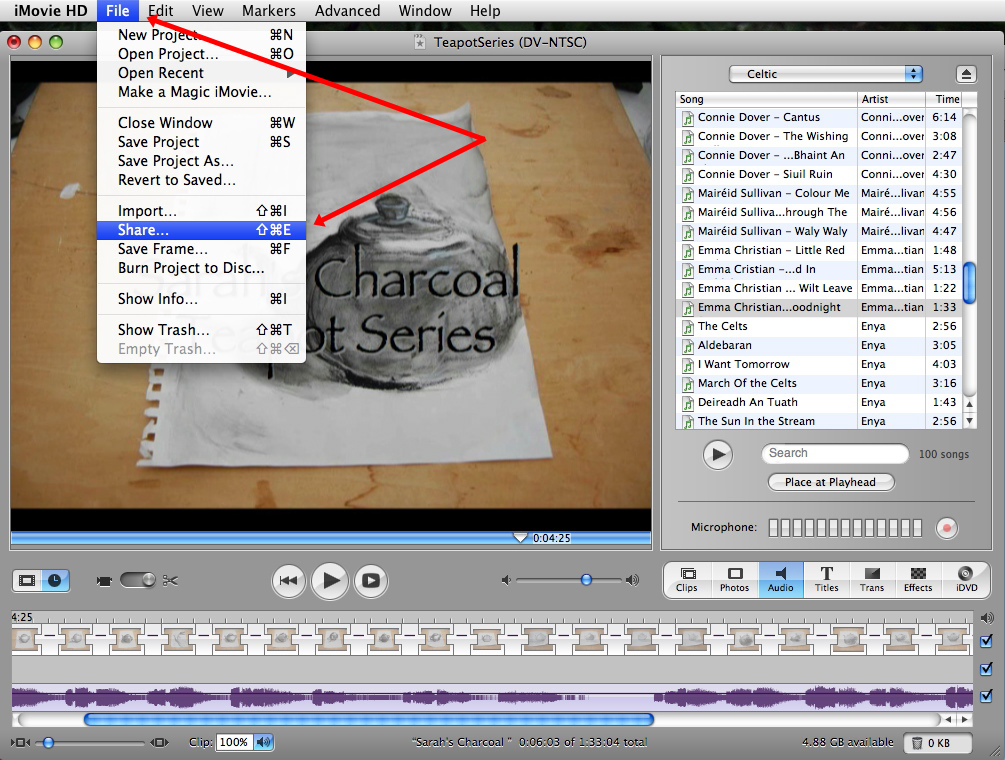The image size is (1005, 760).
Task: Click the Clip volume 100% field
Action: 233,742
